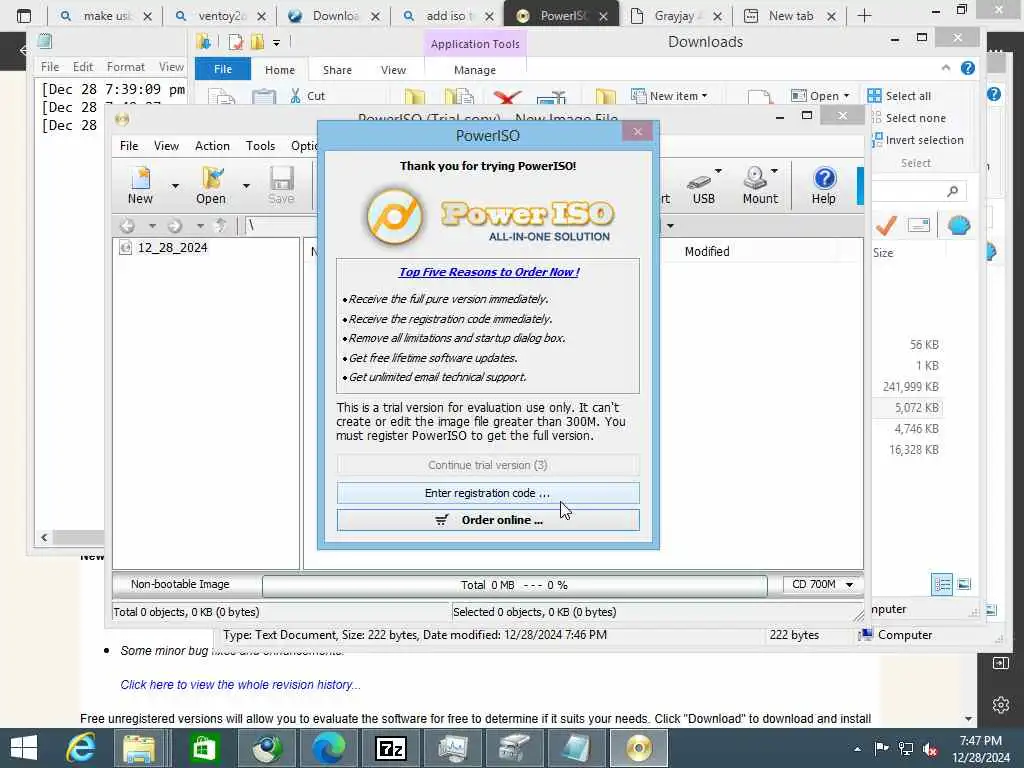Click the PowerISO disc icon on the taskbar
The width and height of the screenshot is (1024, 768).
(639, 748)
